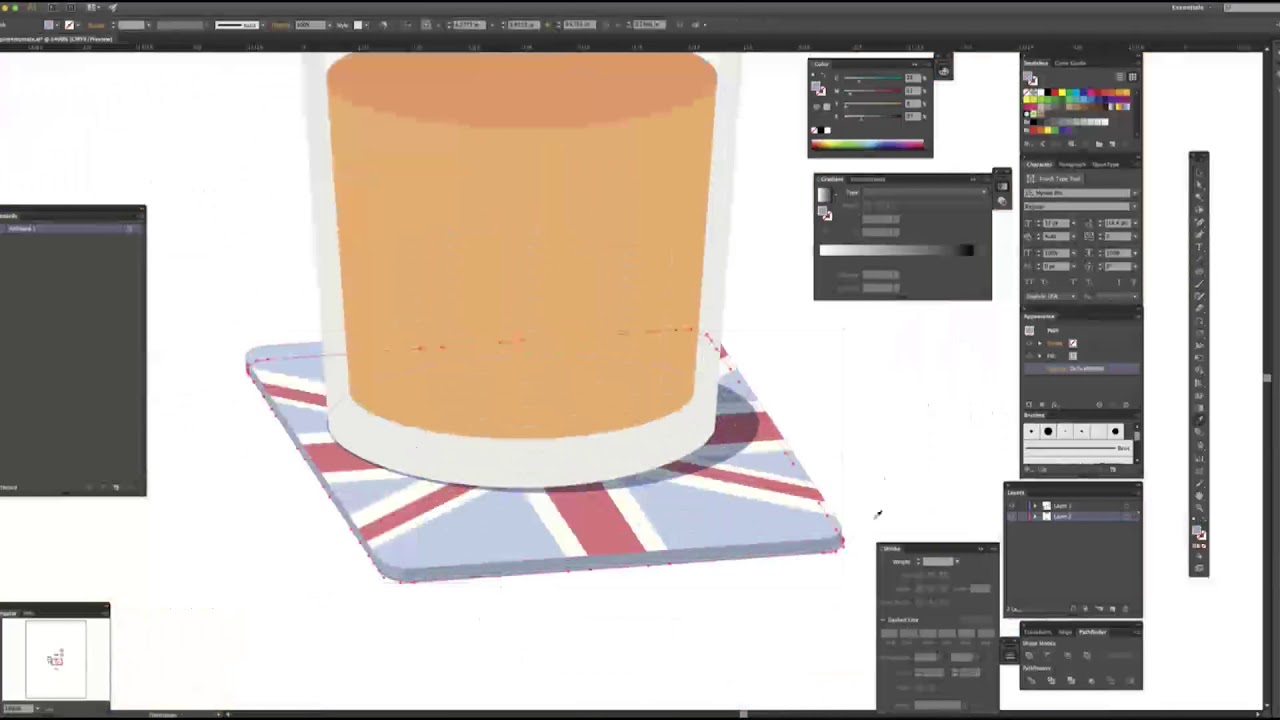Image resolution: width=1280 pixels, height=720 pixels.
Task: Click the Merge pathfinder icon
Action: pos(1071,680)
